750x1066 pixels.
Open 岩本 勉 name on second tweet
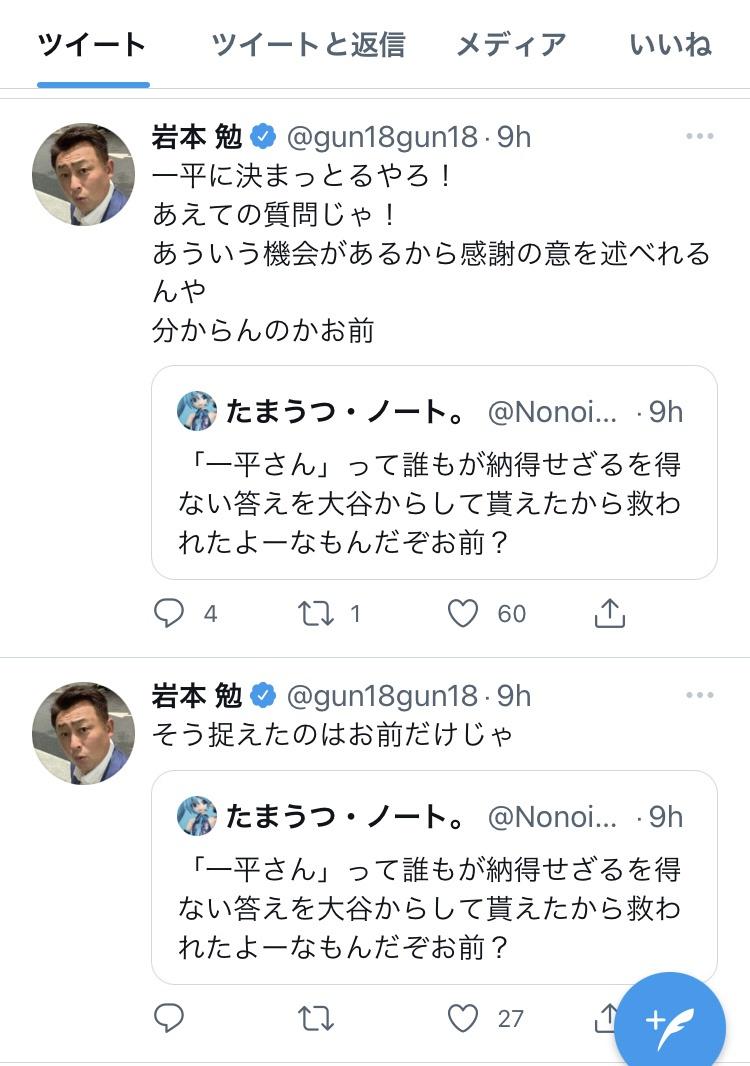point(197,696)
